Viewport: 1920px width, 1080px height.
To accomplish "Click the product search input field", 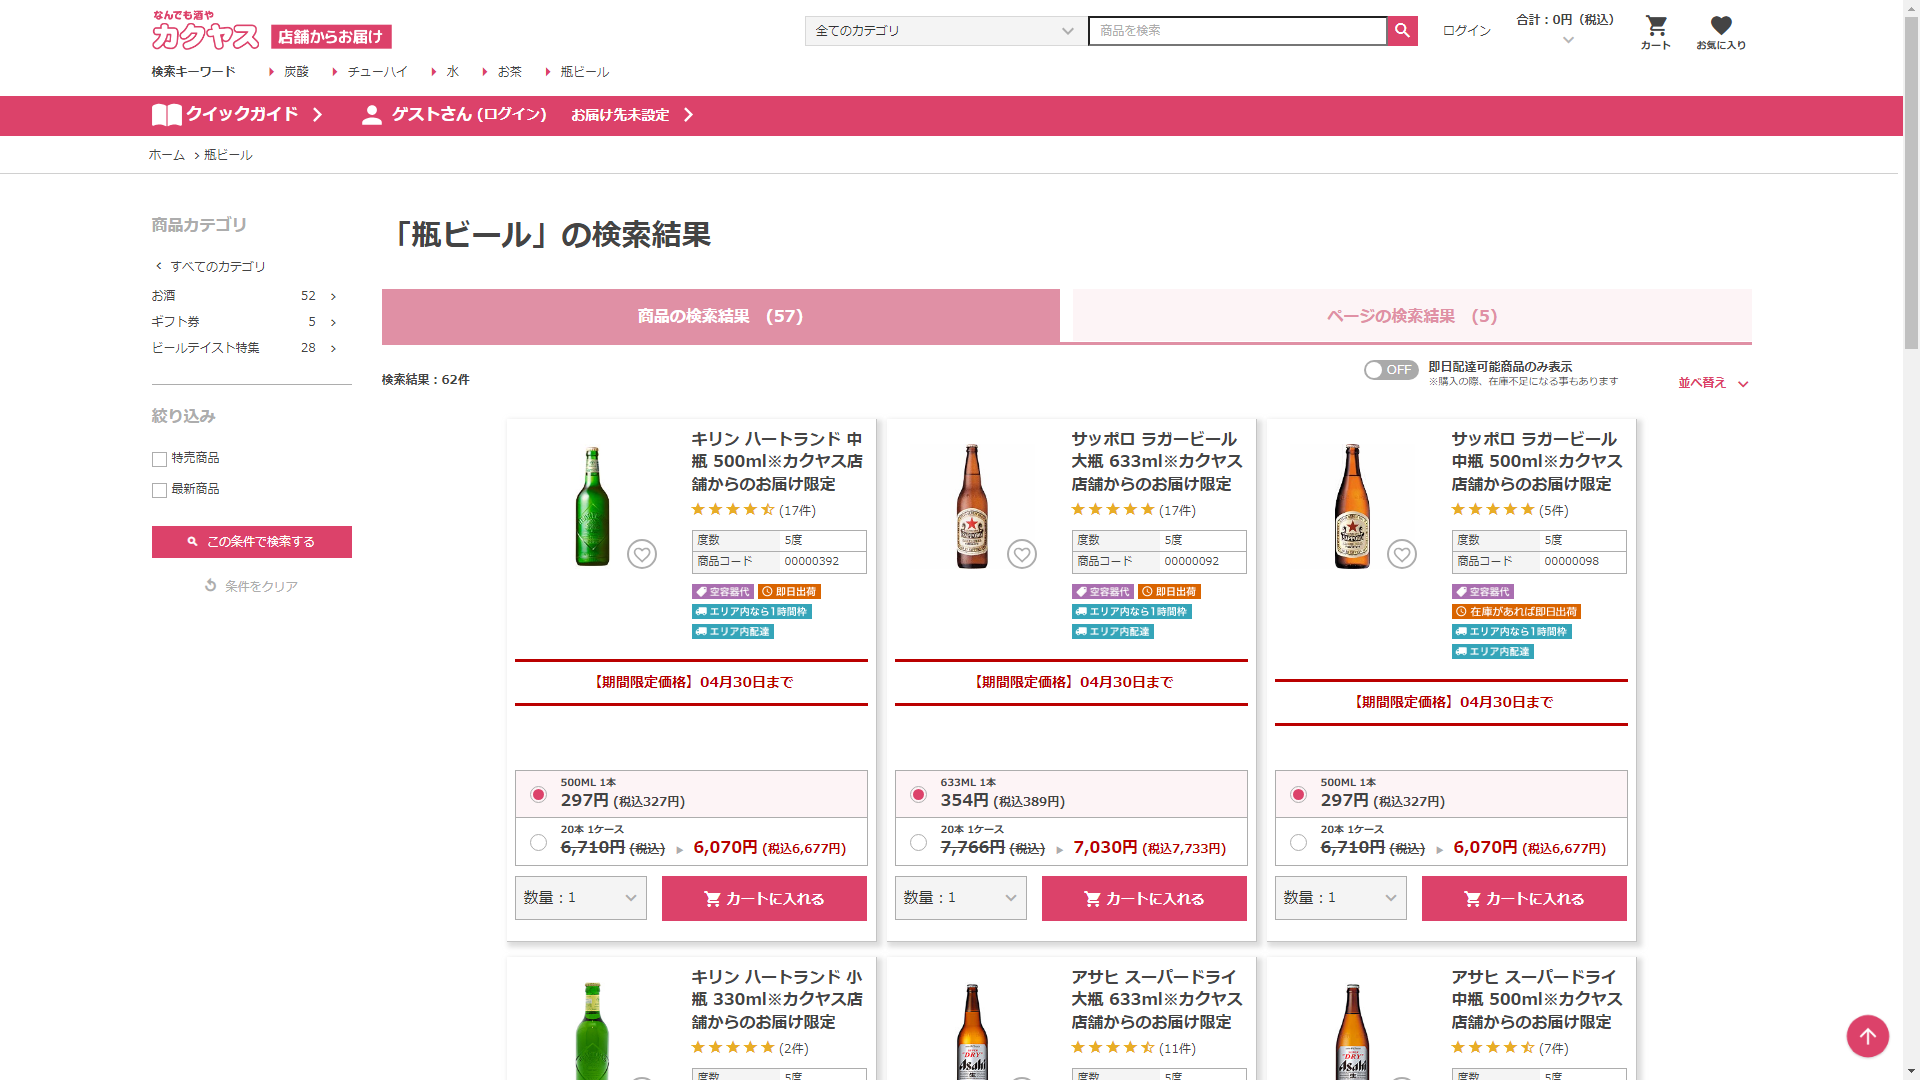I will 1237,31.
